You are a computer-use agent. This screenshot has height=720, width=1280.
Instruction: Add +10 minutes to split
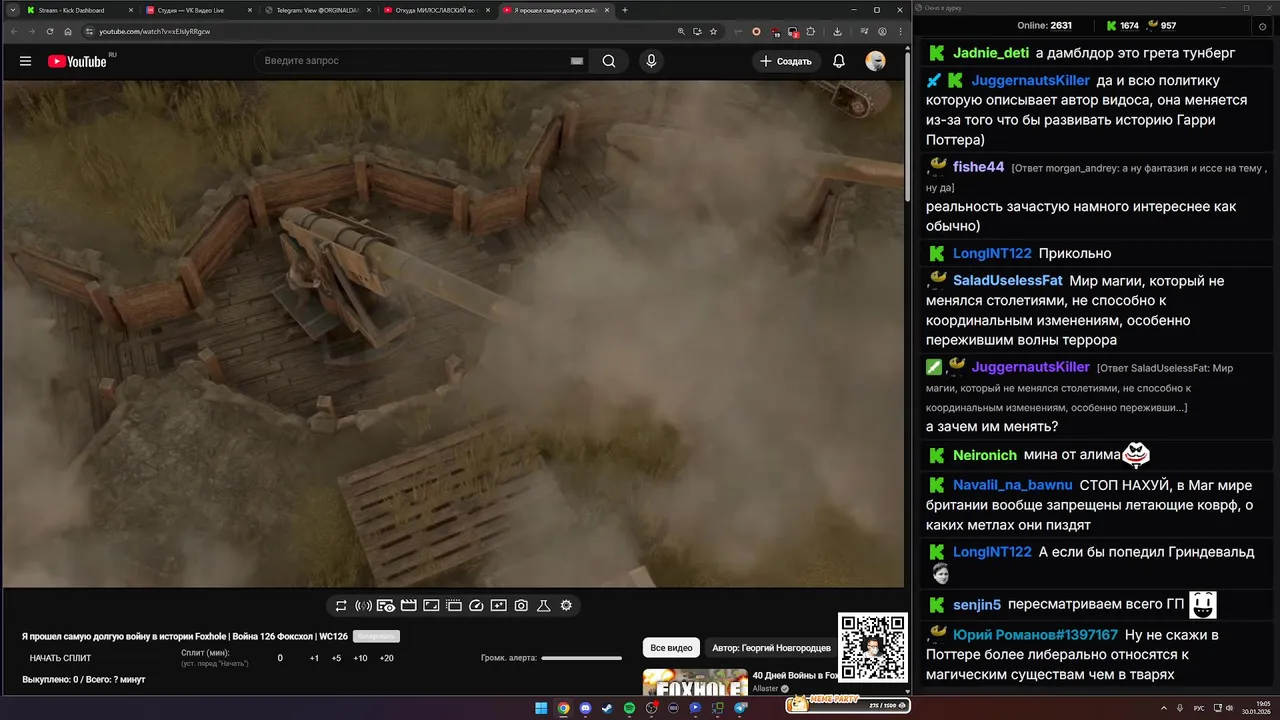(360, 658)
